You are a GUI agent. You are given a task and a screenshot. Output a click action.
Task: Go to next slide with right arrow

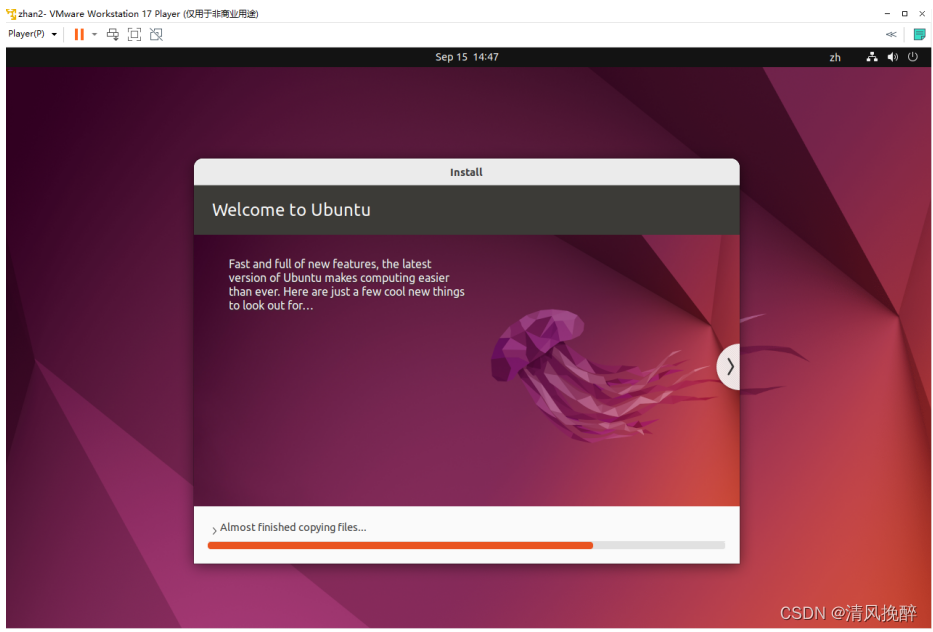729,367
